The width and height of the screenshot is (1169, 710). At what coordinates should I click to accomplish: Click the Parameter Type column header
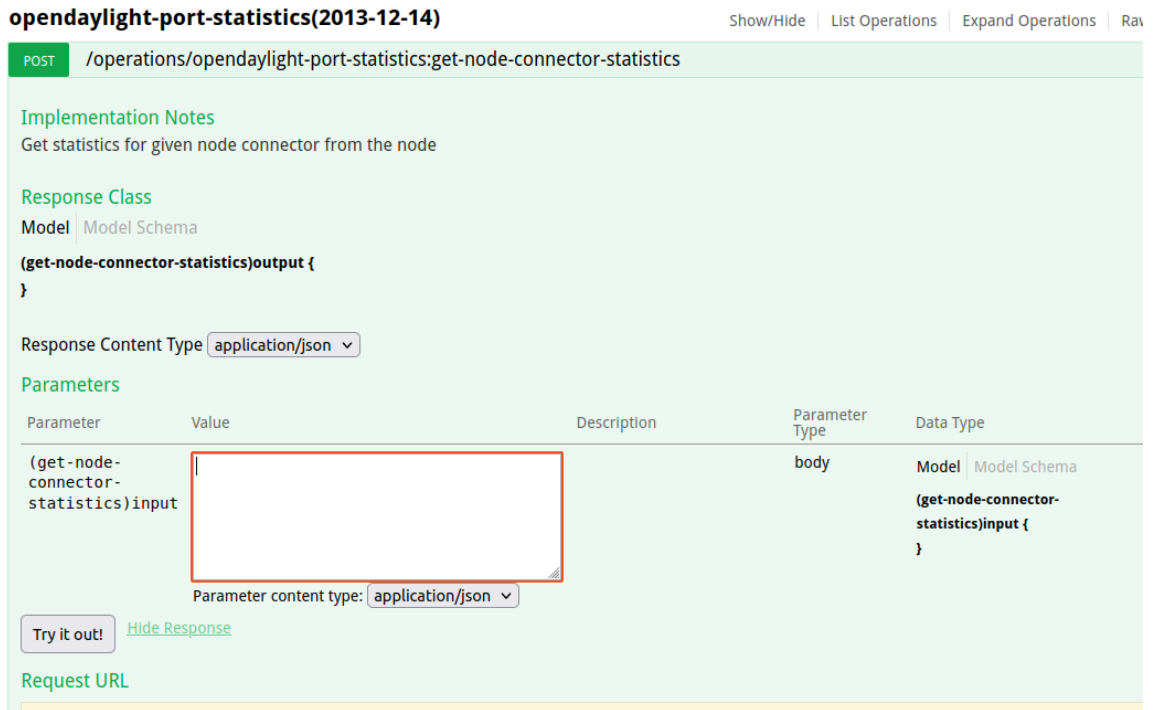pyautogui.click(x=829, y=422)
